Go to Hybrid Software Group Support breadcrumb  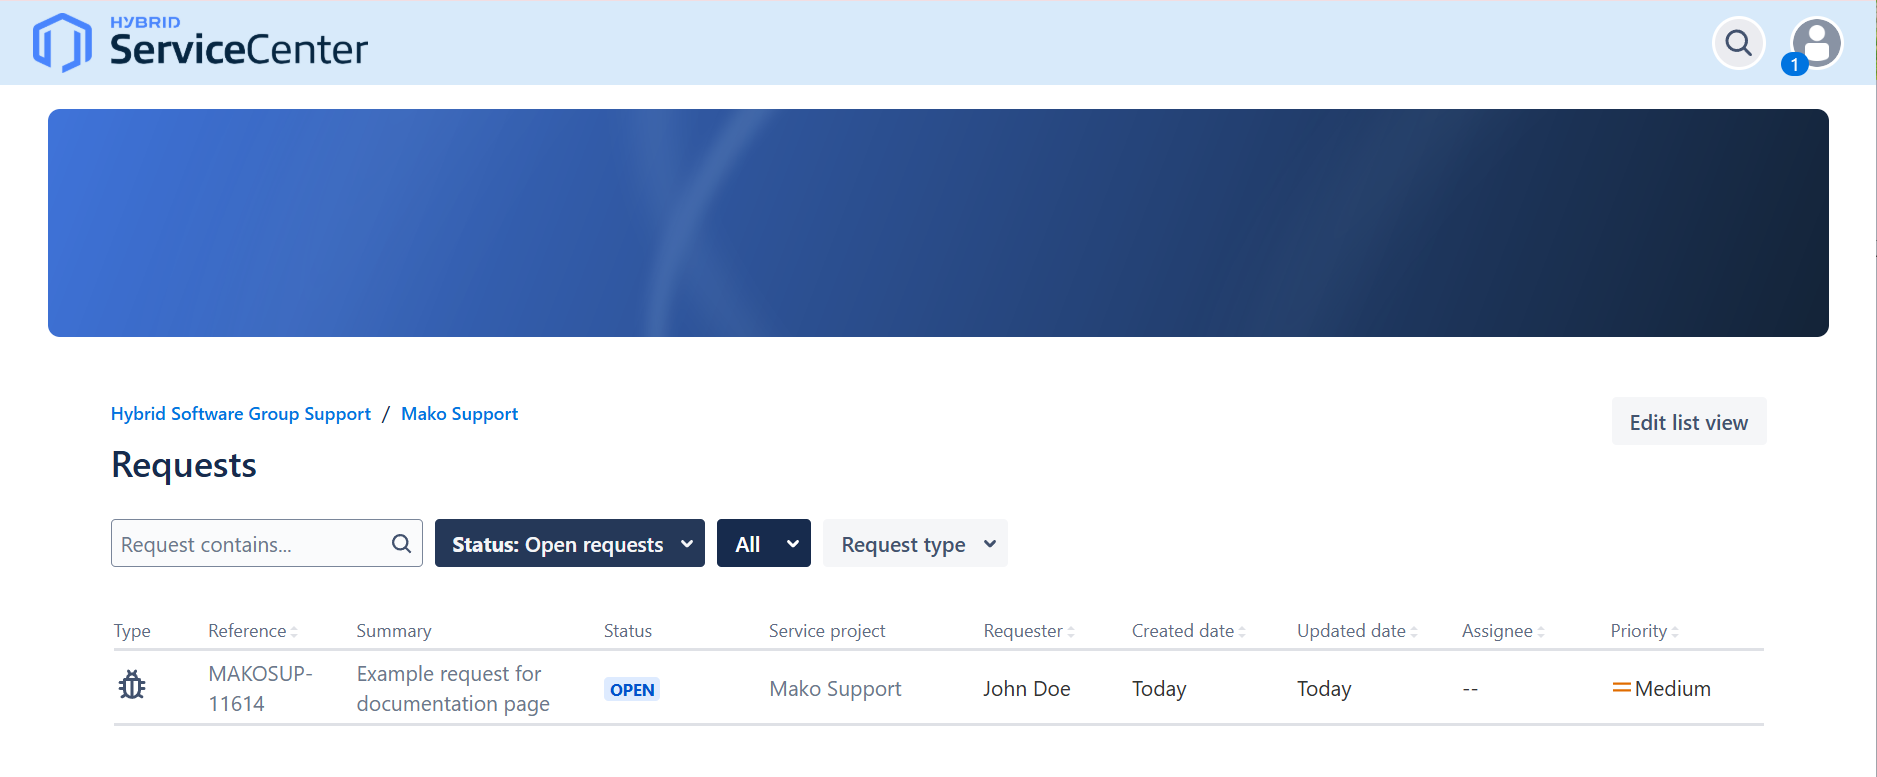[241, 414]
